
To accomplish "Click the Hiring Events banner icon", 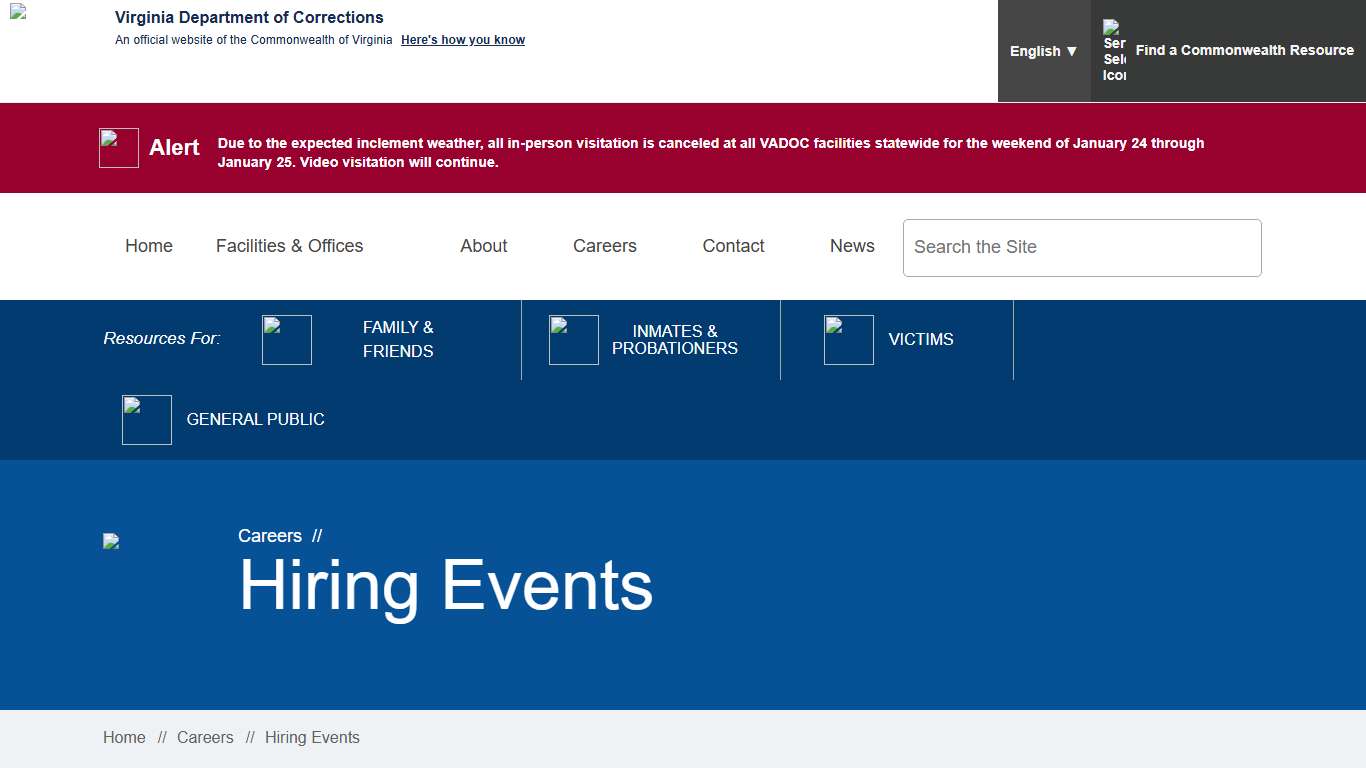I will pos(111,541).
